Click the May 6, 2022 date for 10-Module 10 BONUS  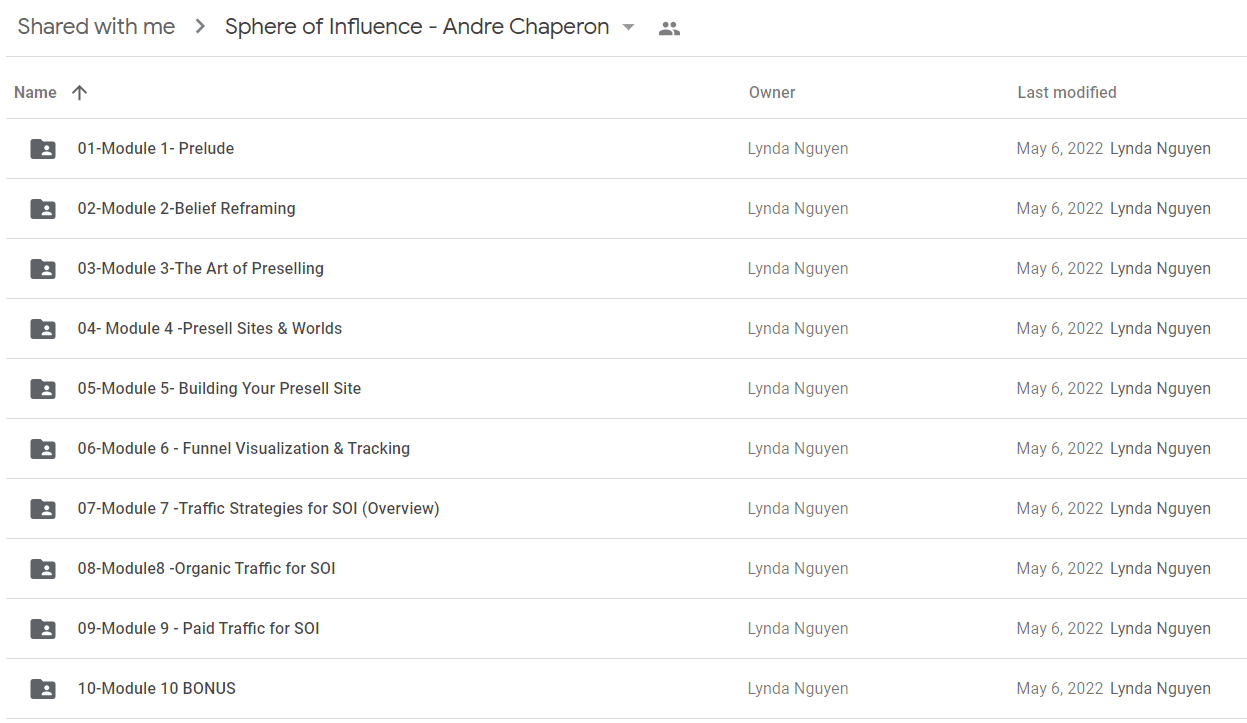1060,688
